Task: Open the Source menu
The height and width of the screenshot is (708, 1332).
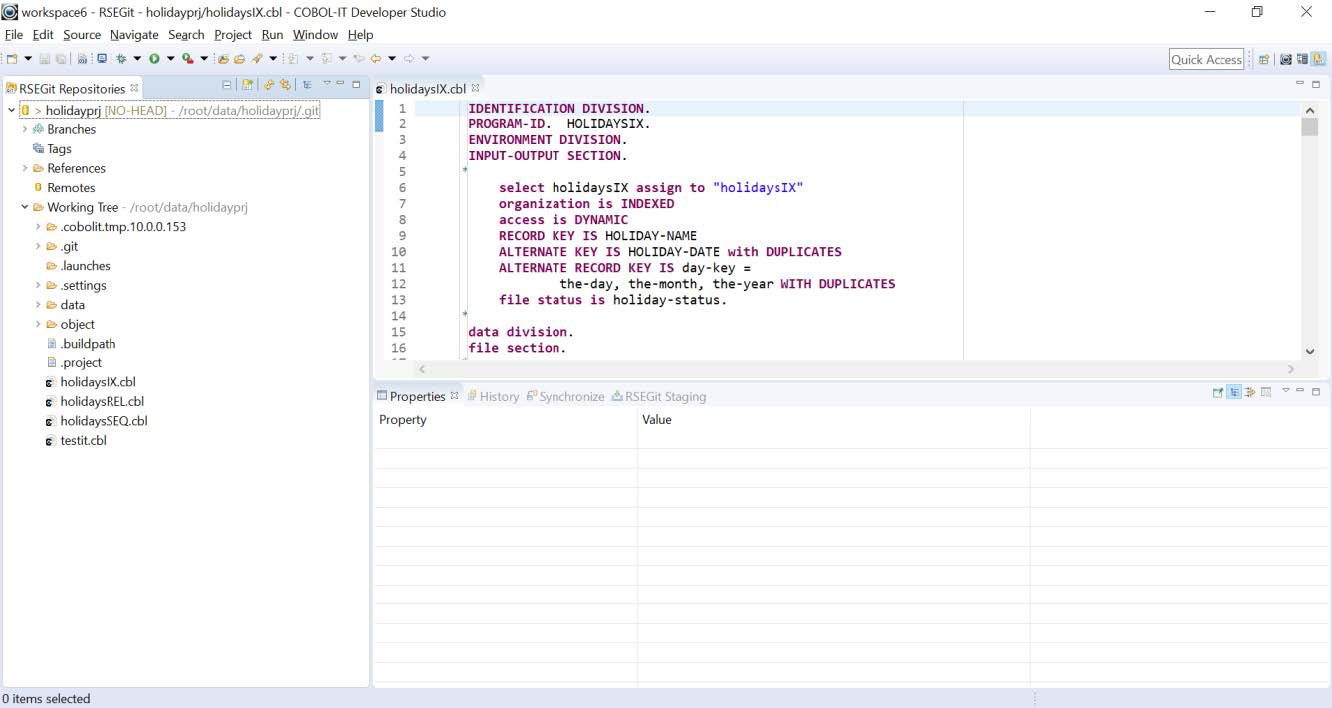Action: [81, 34]
